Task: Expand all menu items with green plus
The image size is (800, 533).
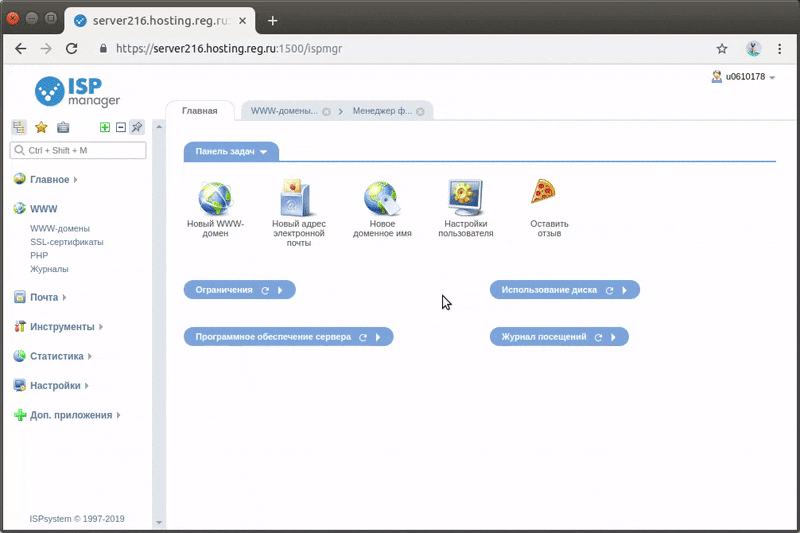Action: 105,127
